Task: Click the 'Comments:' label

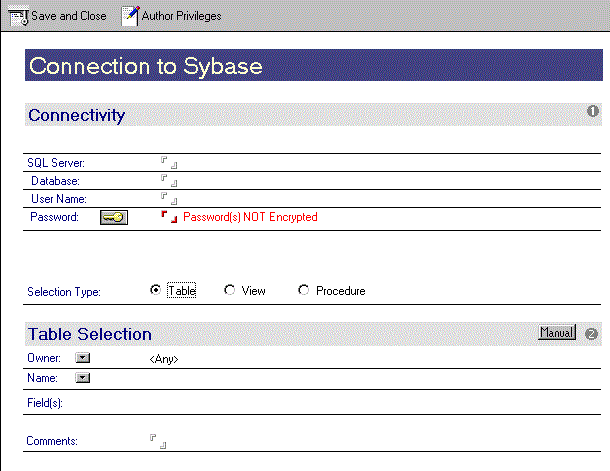Action: 52,441
